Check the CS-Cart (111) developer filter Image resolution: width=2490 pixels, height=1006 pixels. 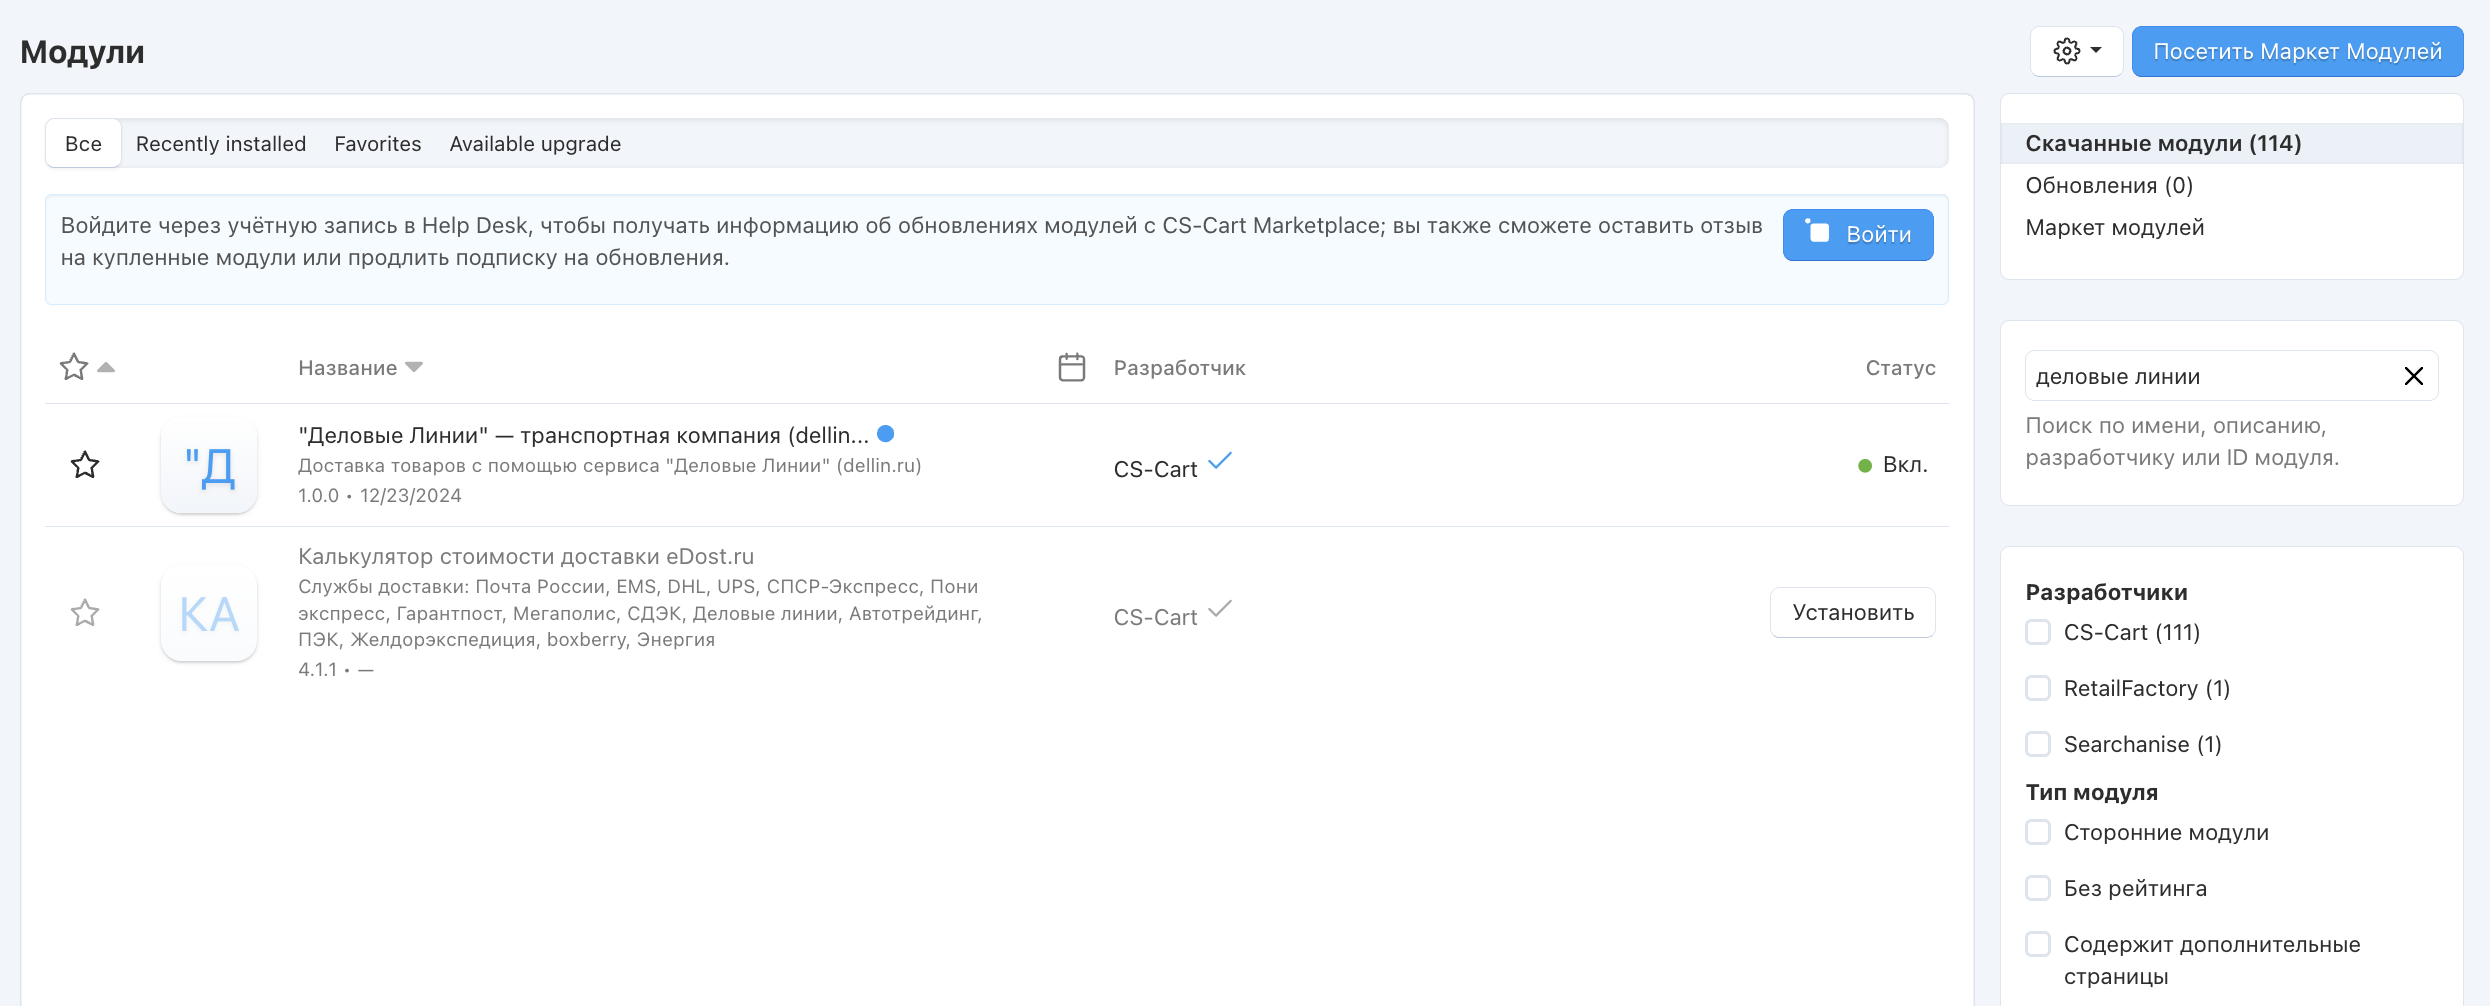click(x=2037, y=633)
